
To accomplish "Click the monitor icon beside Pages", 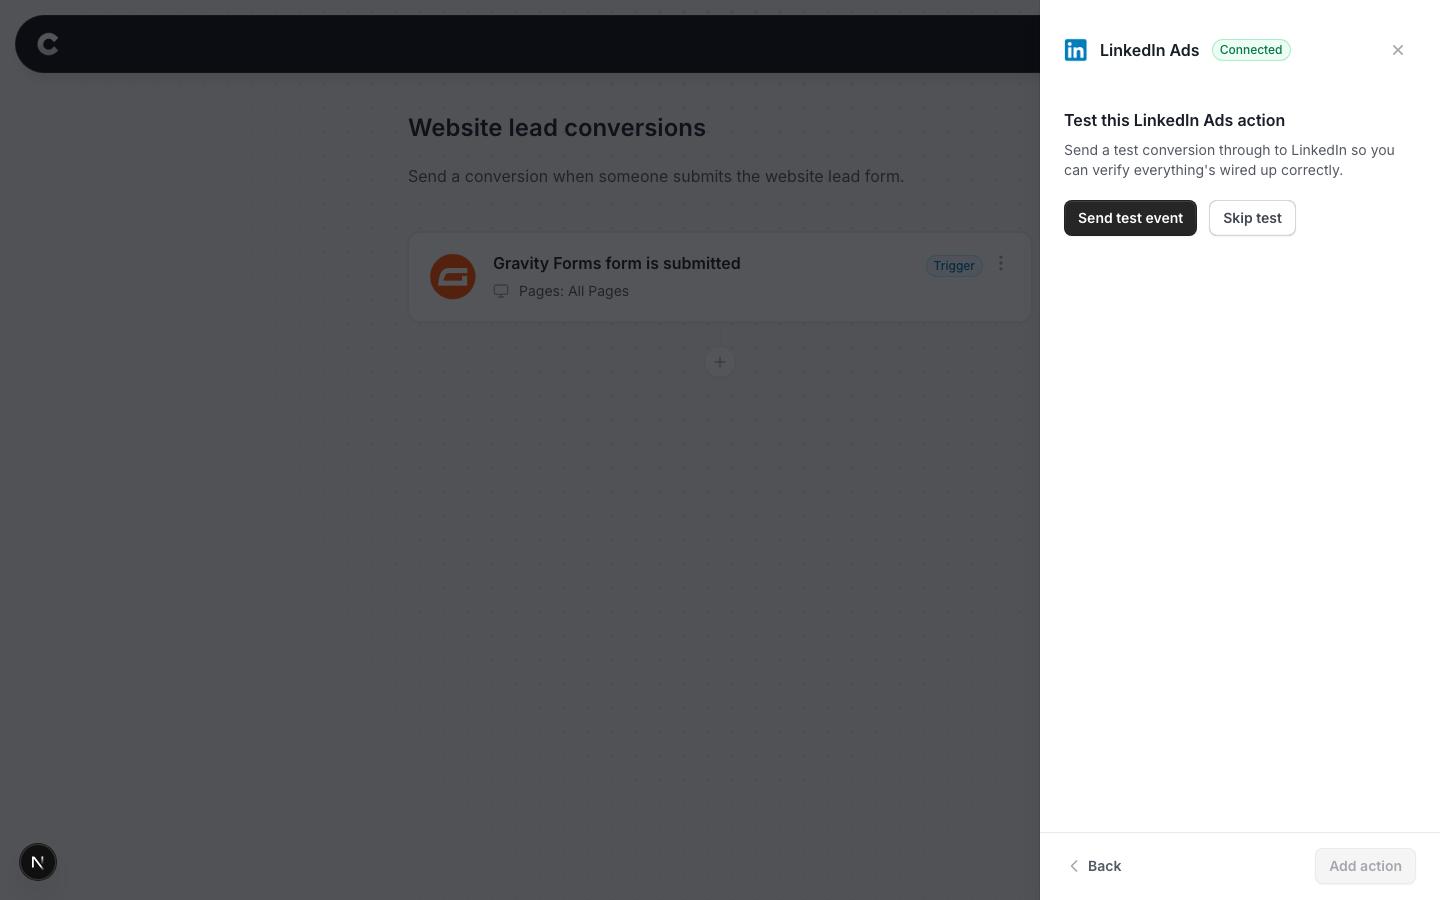I will click(501, 291).
